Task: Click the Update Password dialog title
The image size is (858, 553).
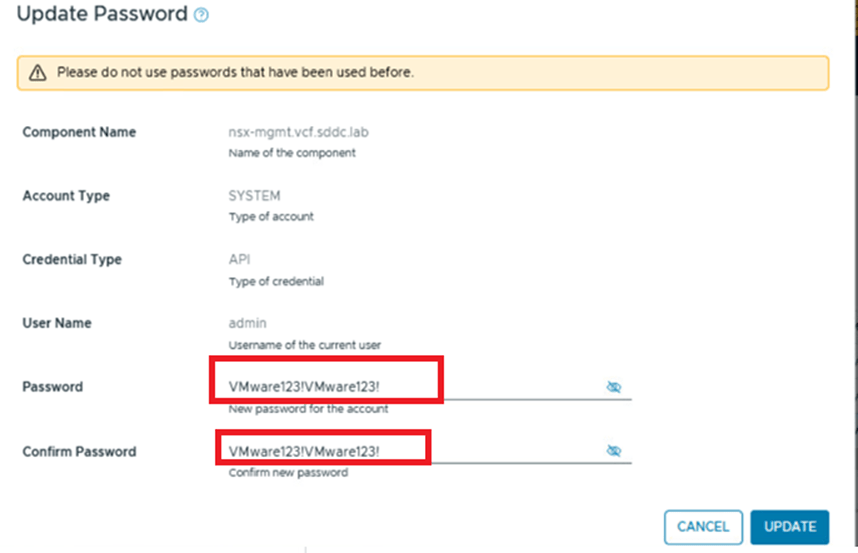Action: point(102,14)
